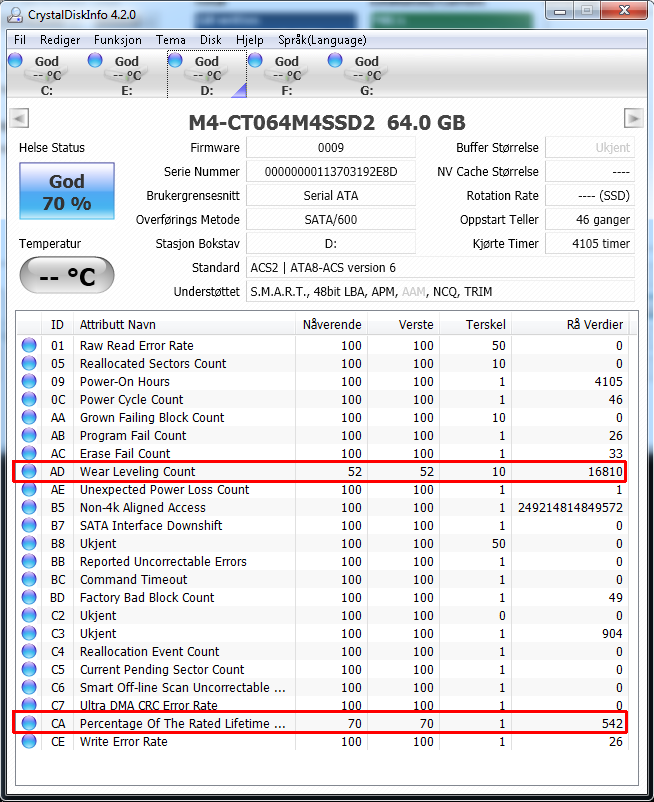Click the NV Cache Størrelse ---- field
This screenshot has width=654, height=802.
tap(590, 172)
